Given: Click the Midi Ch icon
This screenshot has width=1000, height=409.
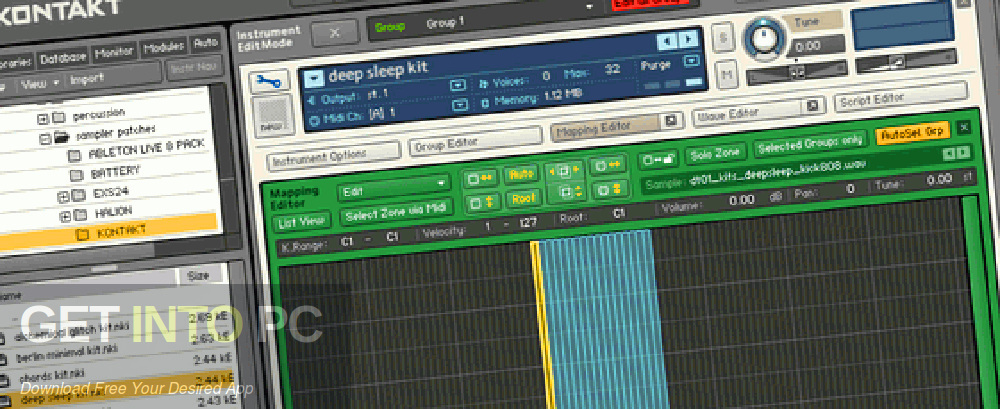Looking at the screenshot, I should 314,120.
